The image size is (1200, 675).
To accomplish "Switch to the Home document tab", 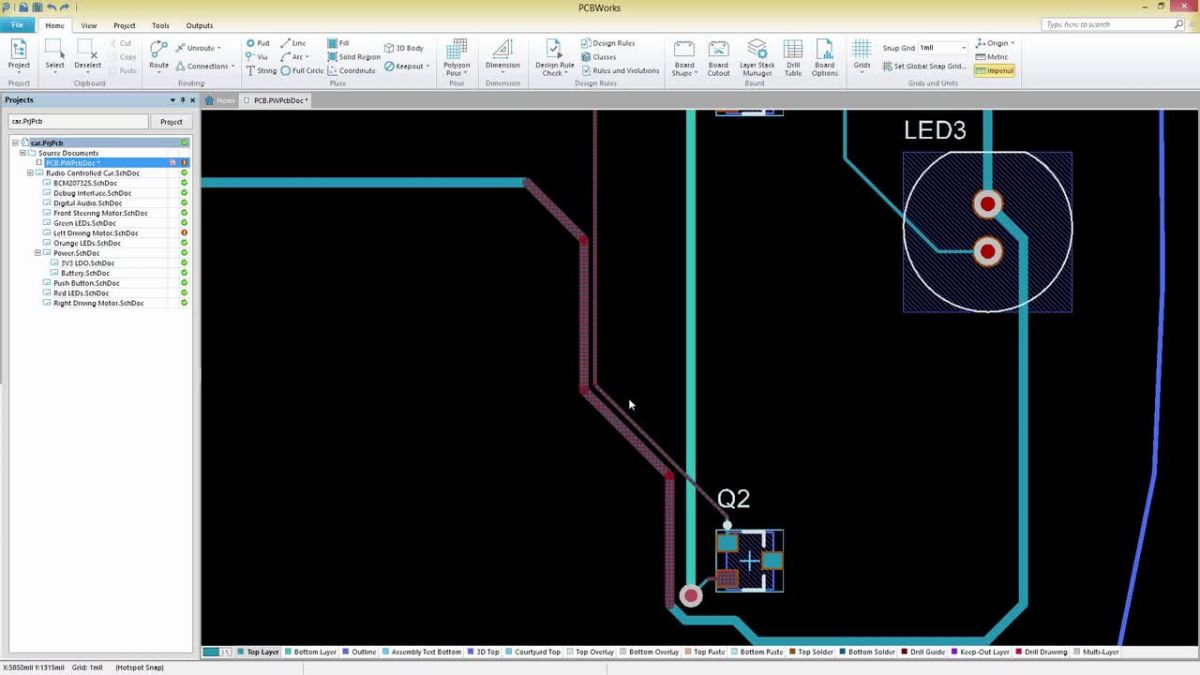I will (x=218, y=100).
